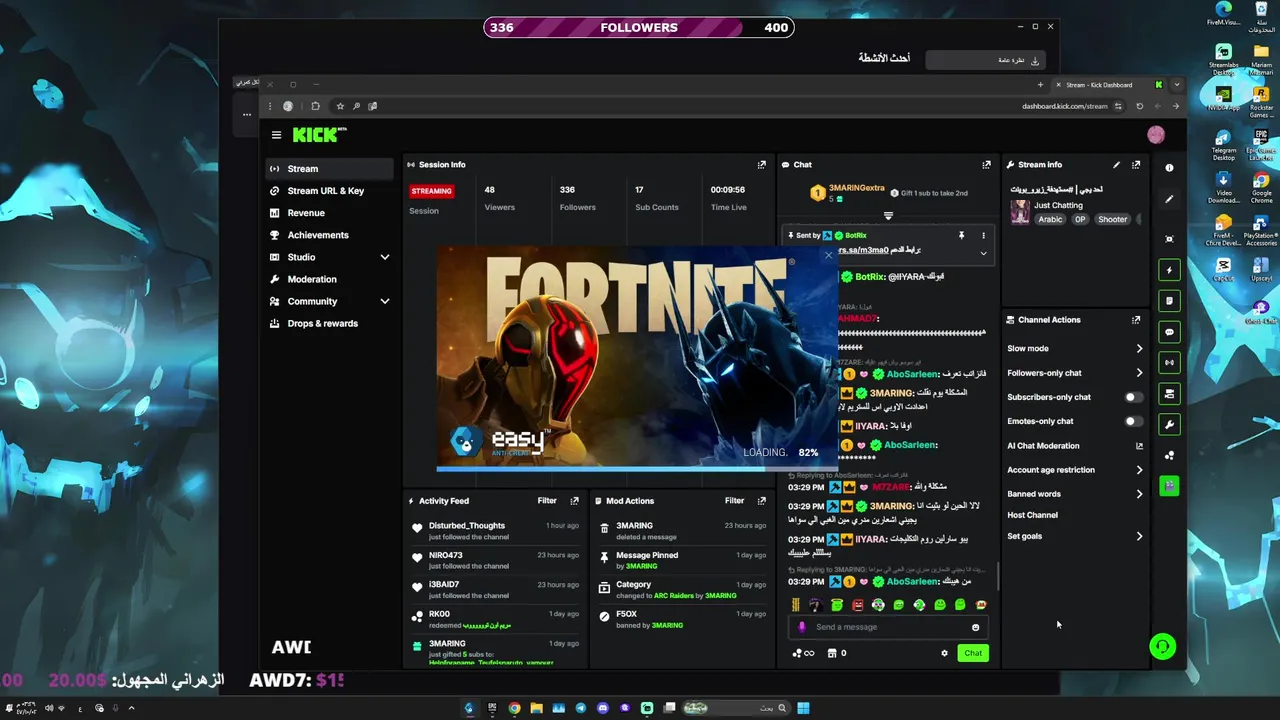Image resolution: width=1280 pixels, height=720 pixels.
Task: Open pinned message three-dot options
Action: tap(983, 236)
